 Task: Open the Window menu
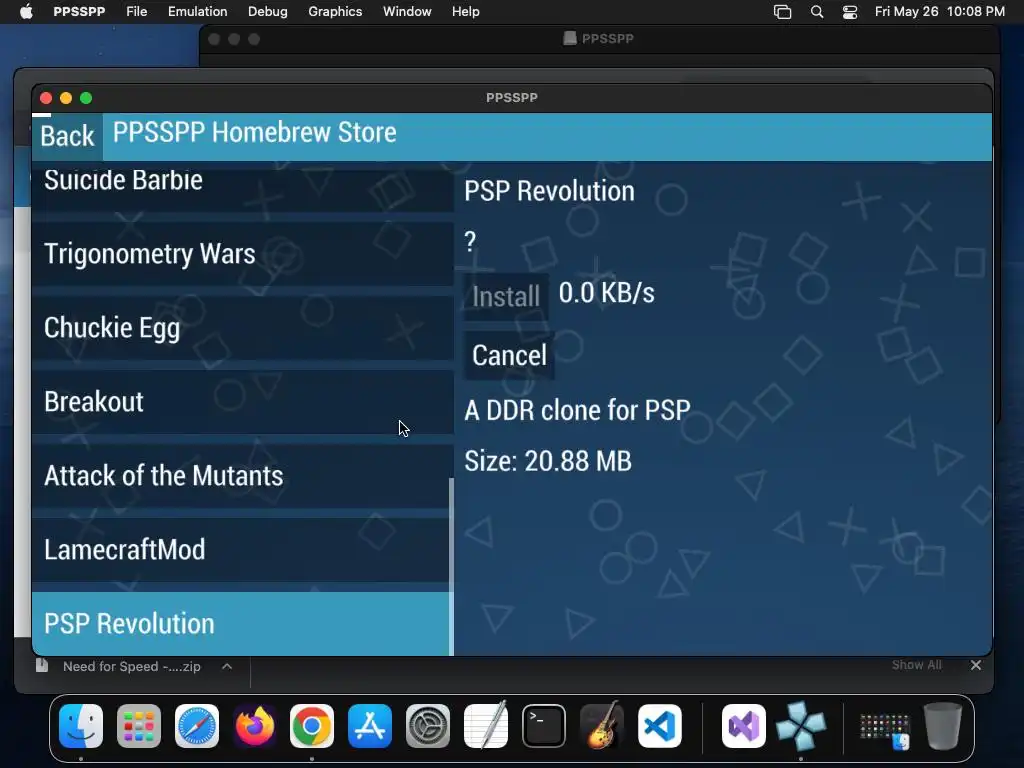point(407,11)
